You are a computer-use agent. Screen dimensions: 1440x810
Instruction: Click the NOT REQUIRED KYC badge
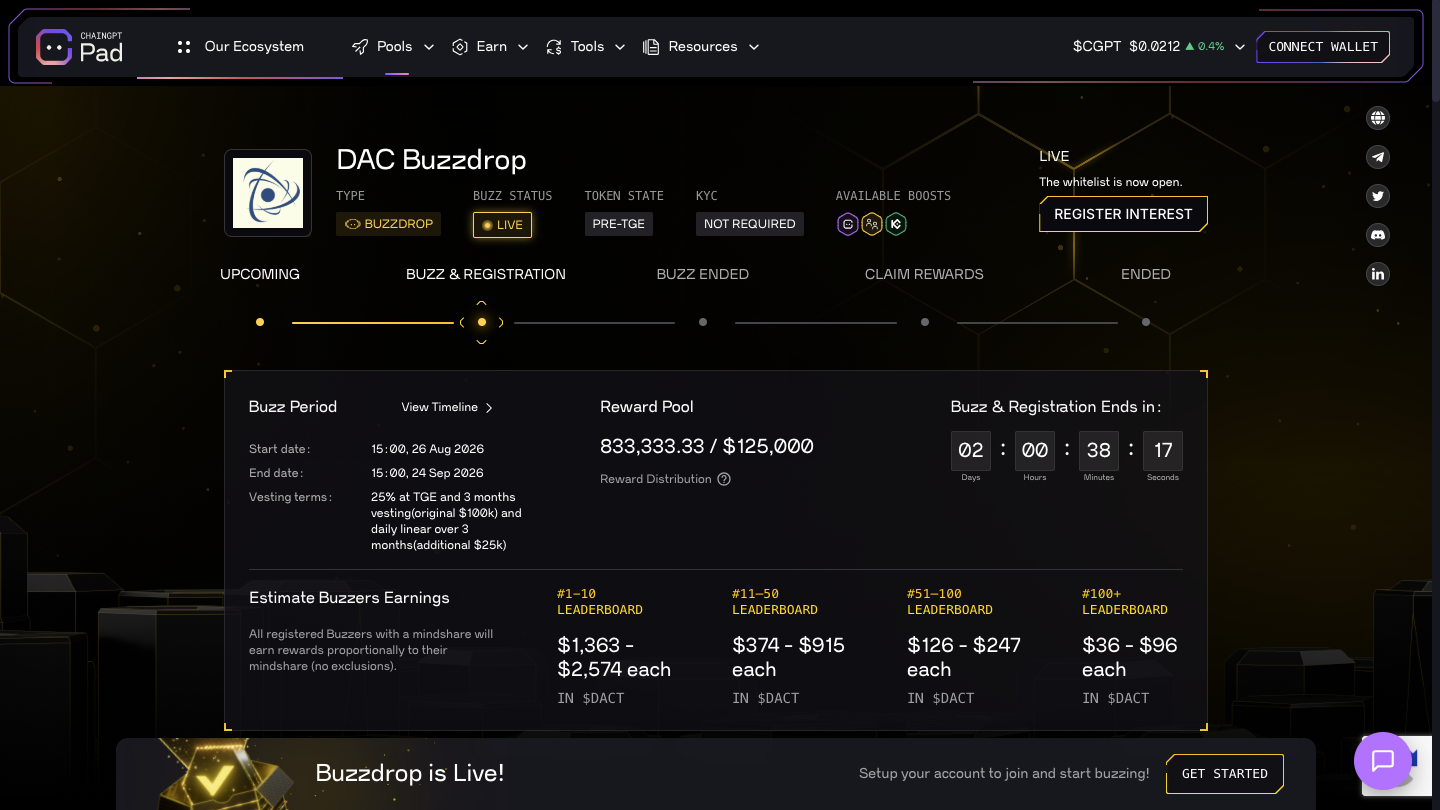click(x=750, y=224)
